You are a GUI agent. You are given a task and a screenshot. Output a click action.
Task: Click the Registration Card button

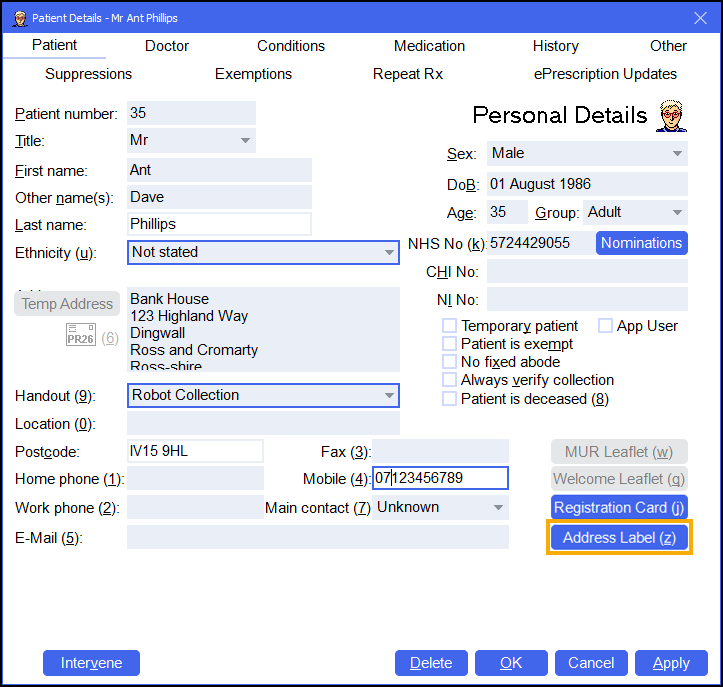click(x=619, y=508)
